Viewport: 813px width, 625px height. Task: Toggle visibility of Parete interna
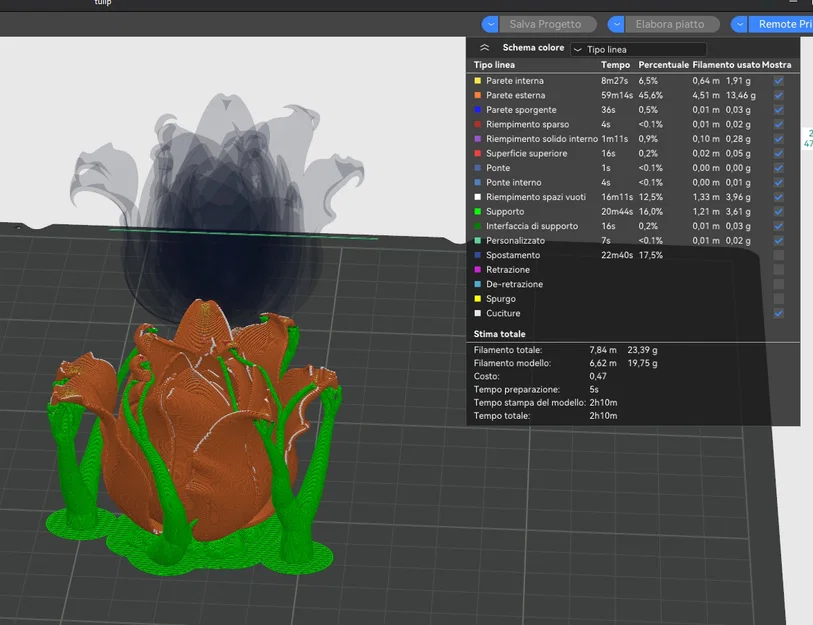tap(778, 81)
